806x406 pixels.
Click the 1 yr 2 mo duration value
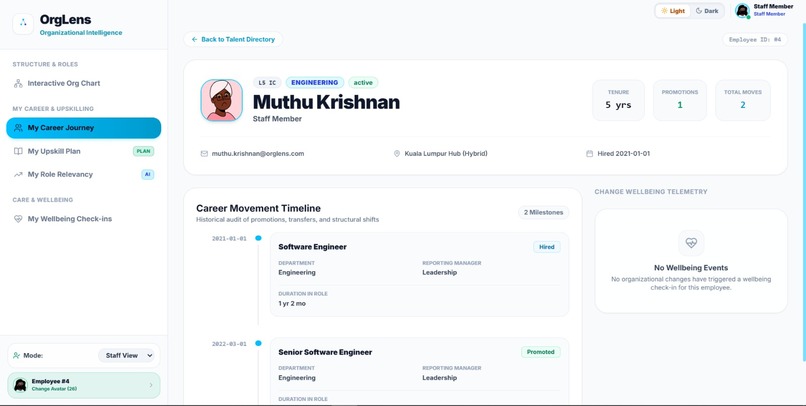tap(292, 304)
